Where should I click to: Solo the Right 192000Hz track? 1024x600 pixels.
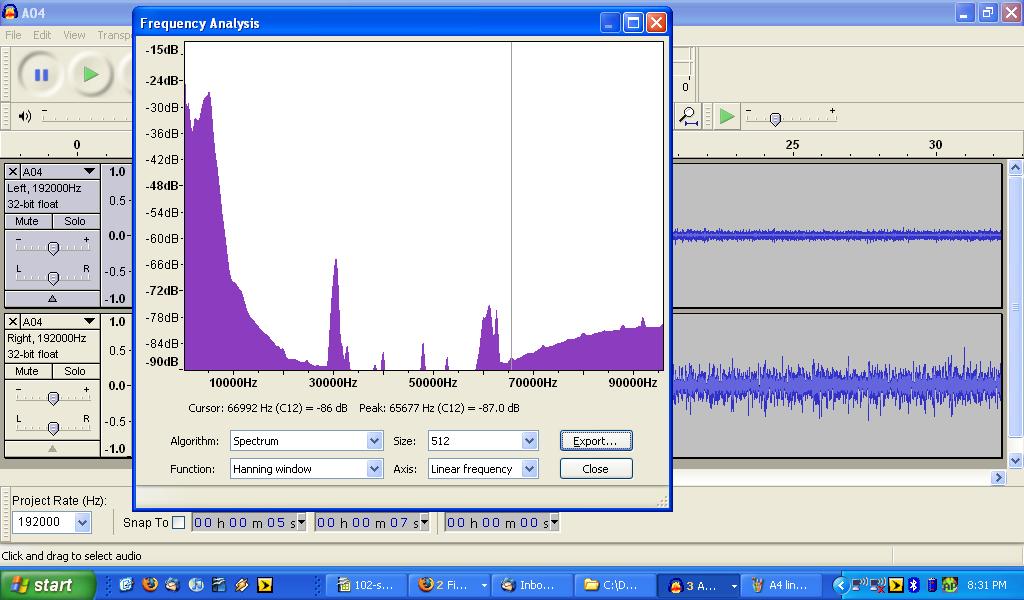pos(75,371)
